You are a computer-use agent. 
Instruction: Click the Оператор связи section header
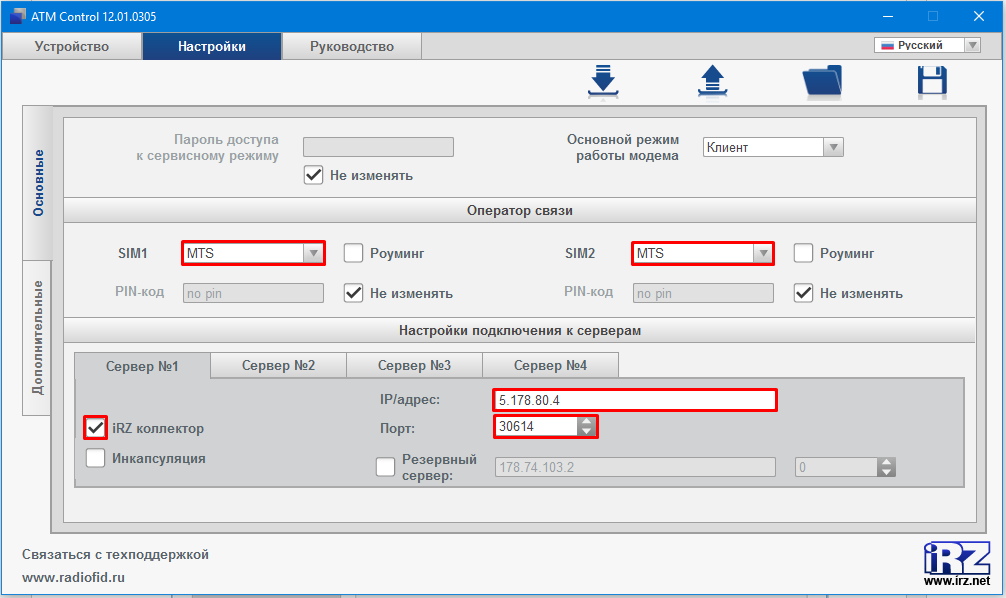tap(520, 210)
